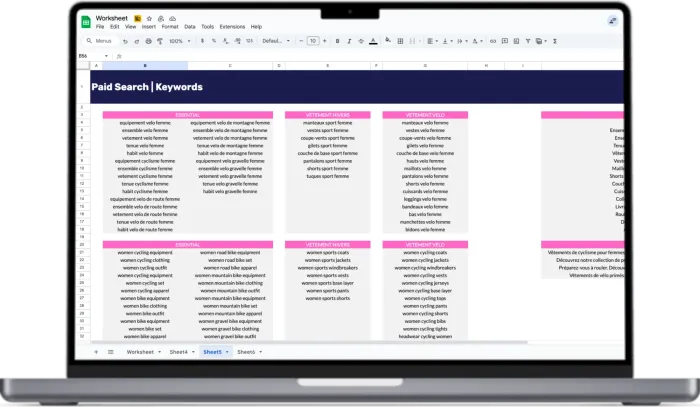The image size is (700, 407).
Task: Open text rotation dropdown
Action: tap(477, 41)
